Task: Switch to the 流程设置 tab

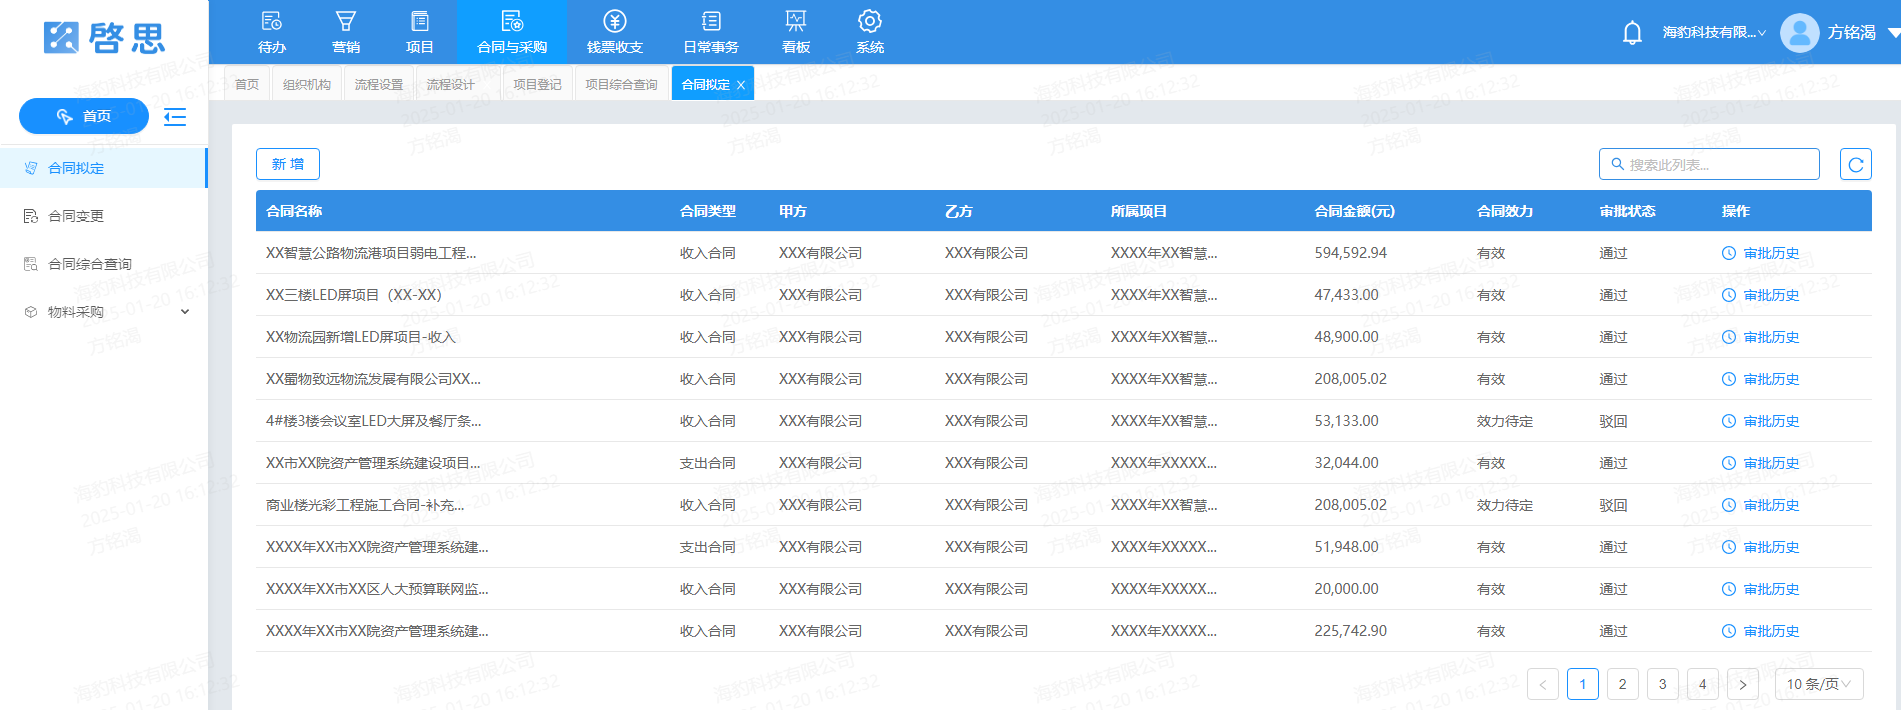Action: tap(379, 84)
